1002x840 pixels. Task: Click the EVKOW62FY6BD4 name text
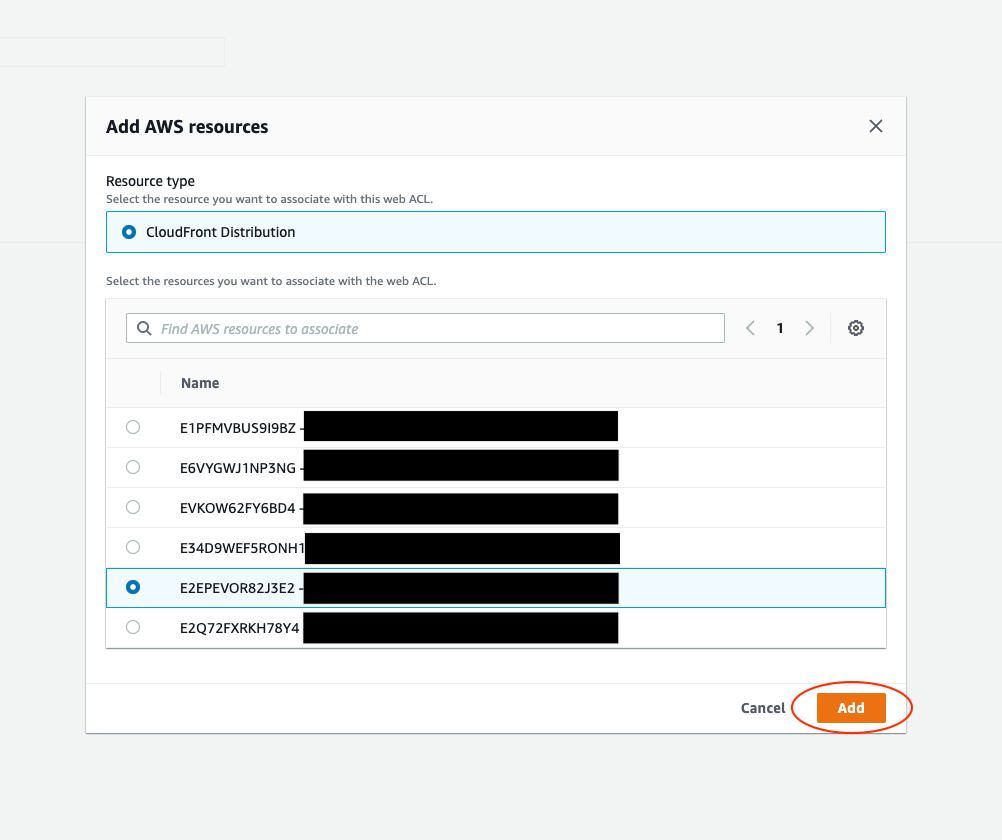pos(238,508)
